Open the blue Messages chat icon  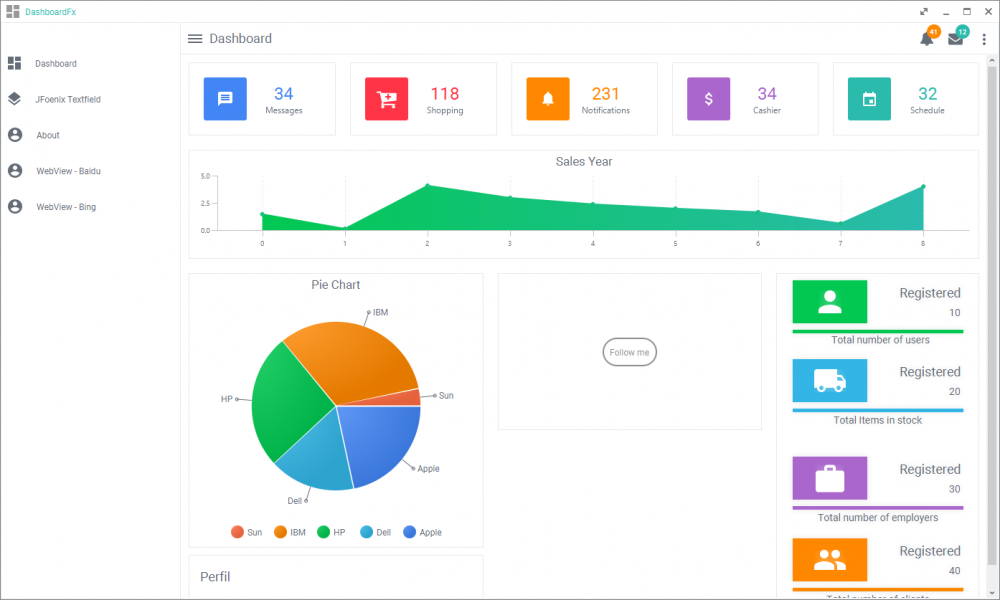click(225, 99)
